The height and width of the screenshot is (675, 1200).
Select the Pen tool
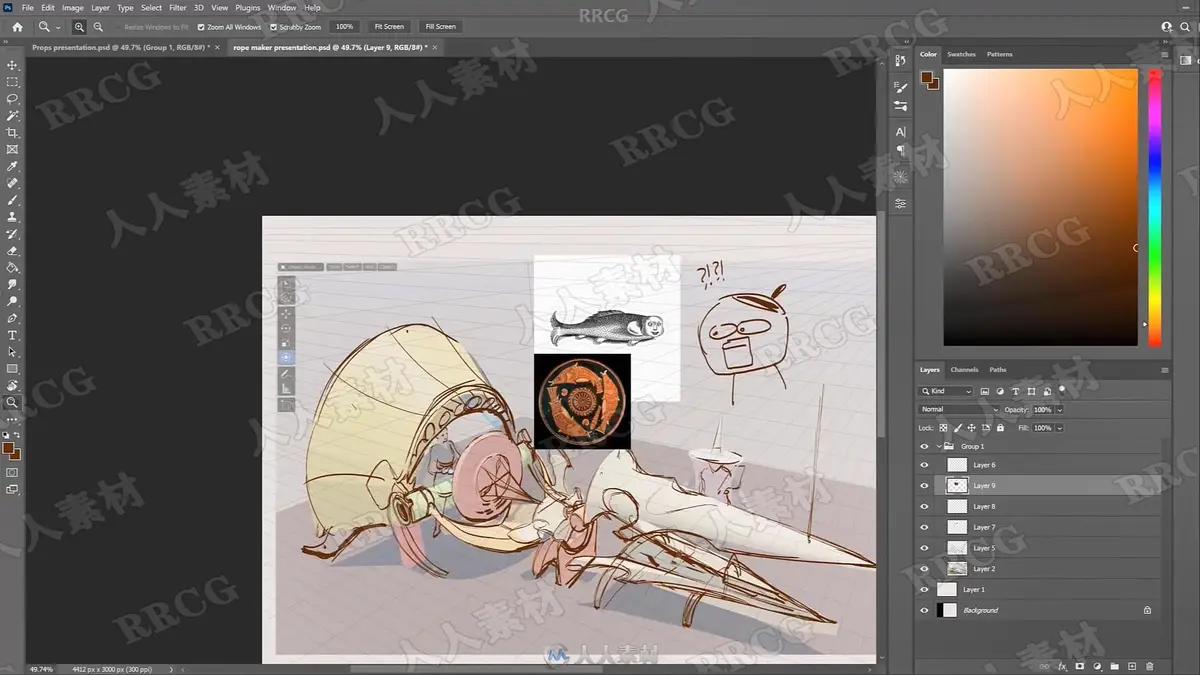(x=12, y=318)
